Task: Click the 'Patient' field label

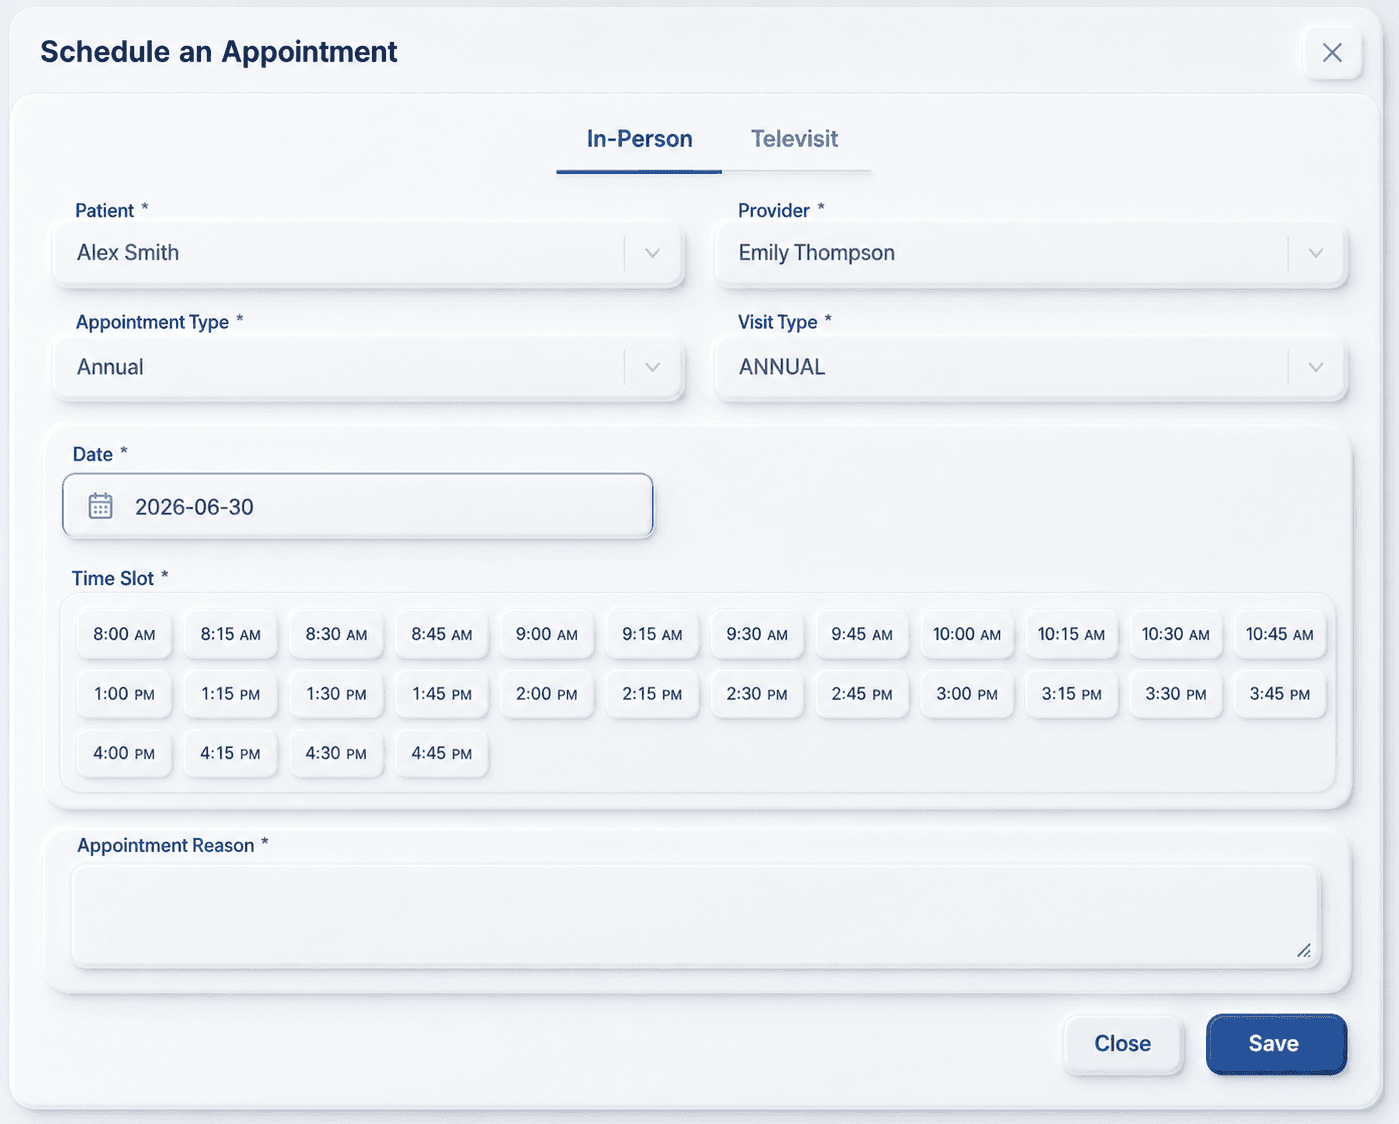Action: click(x=104, y=210)
